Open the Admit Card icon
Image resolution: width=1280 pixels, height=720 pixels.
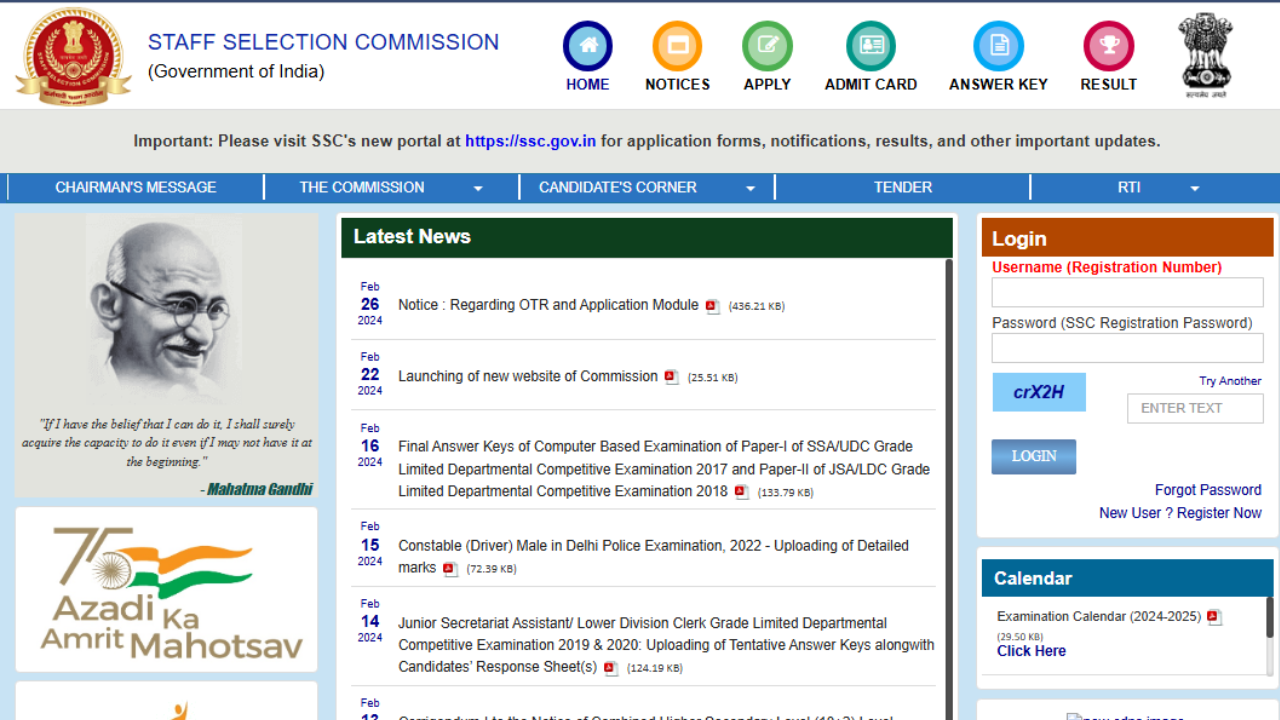(870, 46)
